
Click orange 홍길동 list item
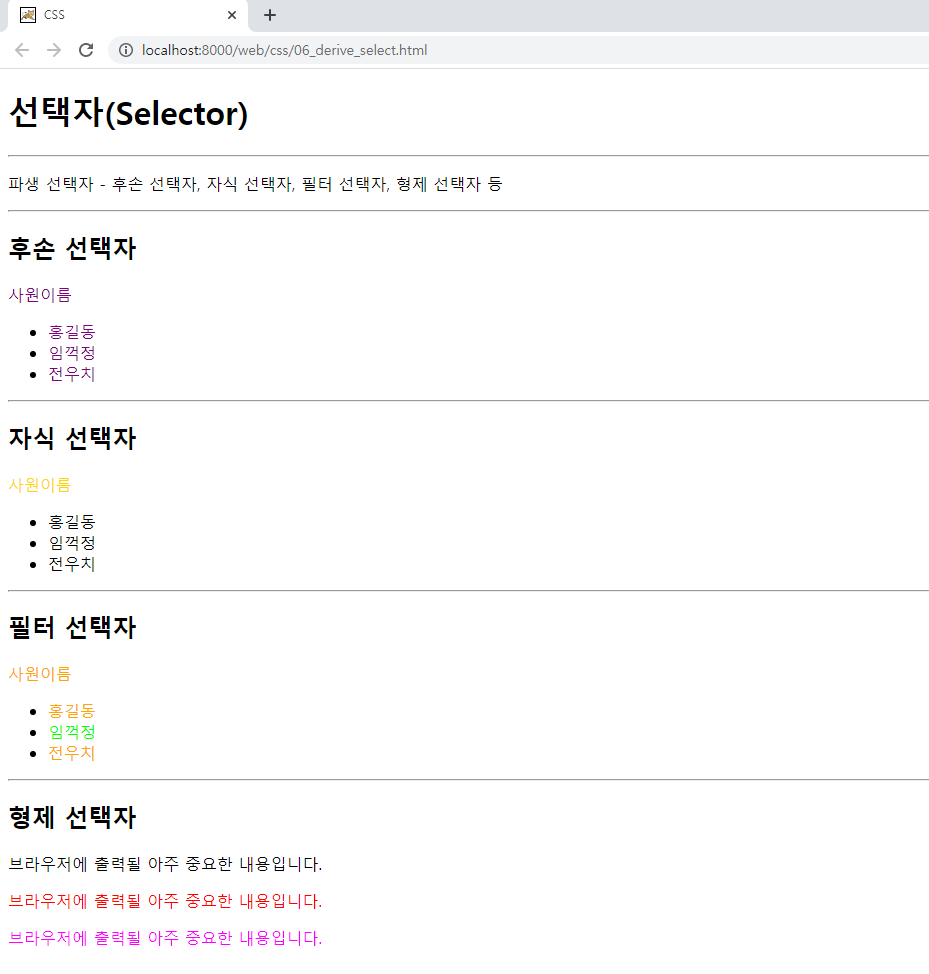(x=72, y=711)
